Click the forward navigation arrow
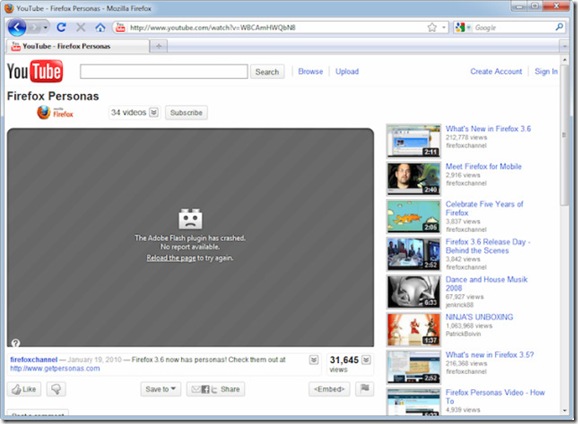This screenshot has height=424, width=578. pos(34,27)
